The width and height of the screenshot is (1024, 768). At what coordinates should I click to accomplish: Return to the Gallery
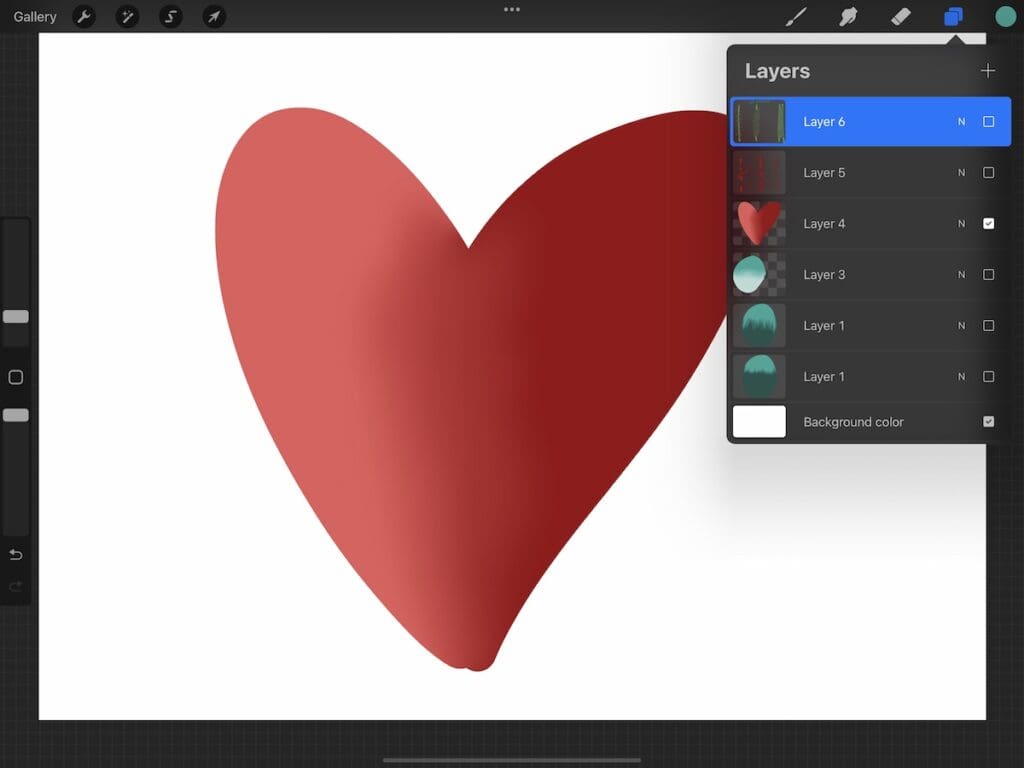click(34, 16)
